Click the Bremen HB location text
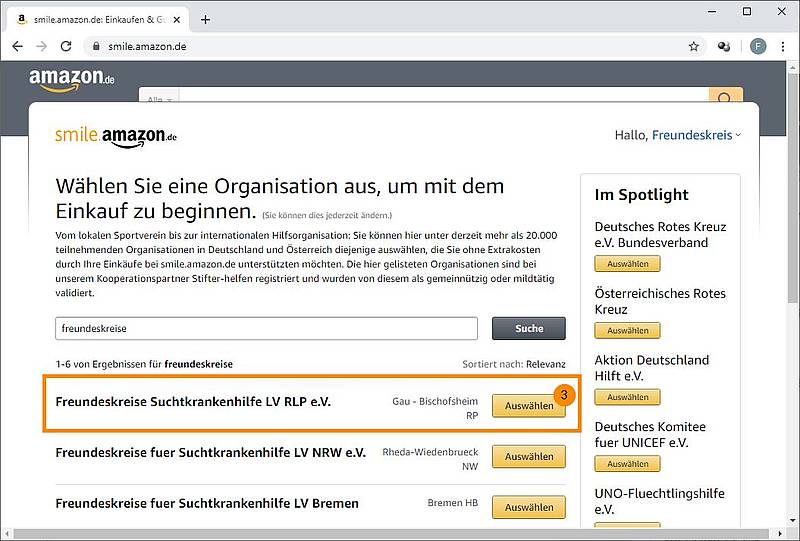Viewport: 800px width, 541px height. coord(453,503)
